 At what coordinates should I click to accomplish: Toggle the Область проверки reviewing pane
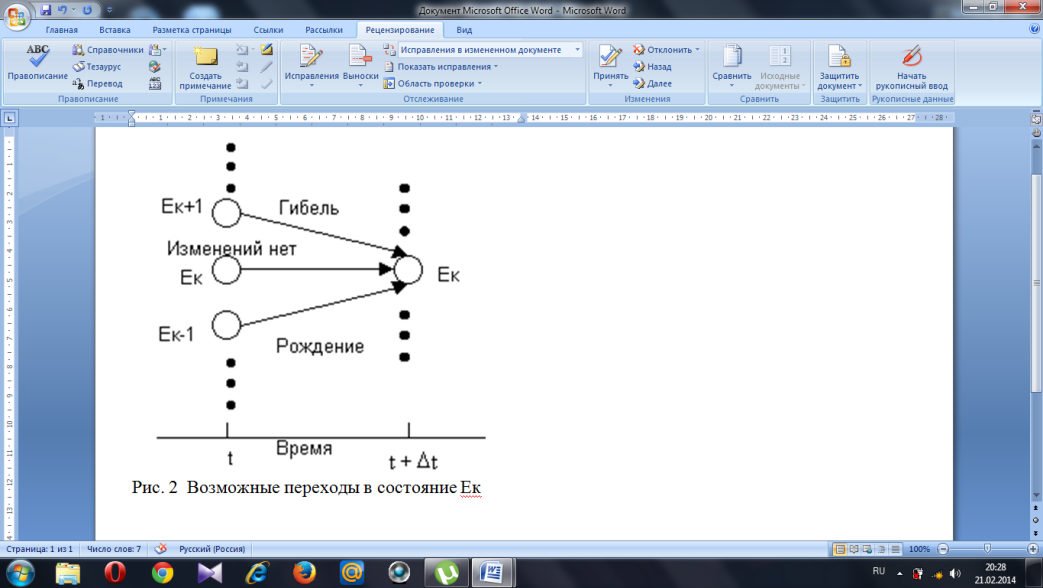pyautogui.click(x=429, y=84)
